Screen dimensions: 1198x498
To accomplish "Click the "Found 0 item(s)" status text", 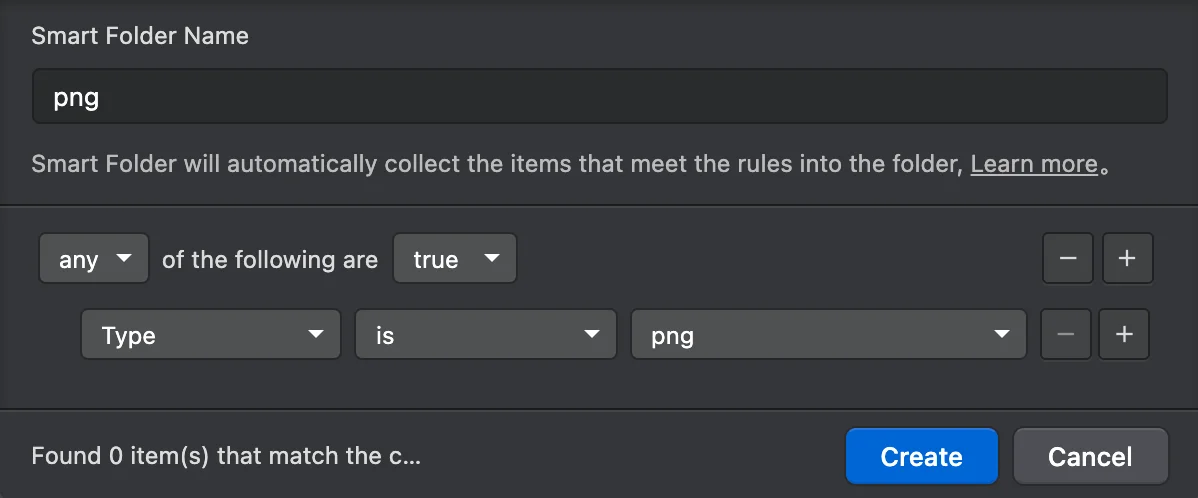I will pos(226,456).
